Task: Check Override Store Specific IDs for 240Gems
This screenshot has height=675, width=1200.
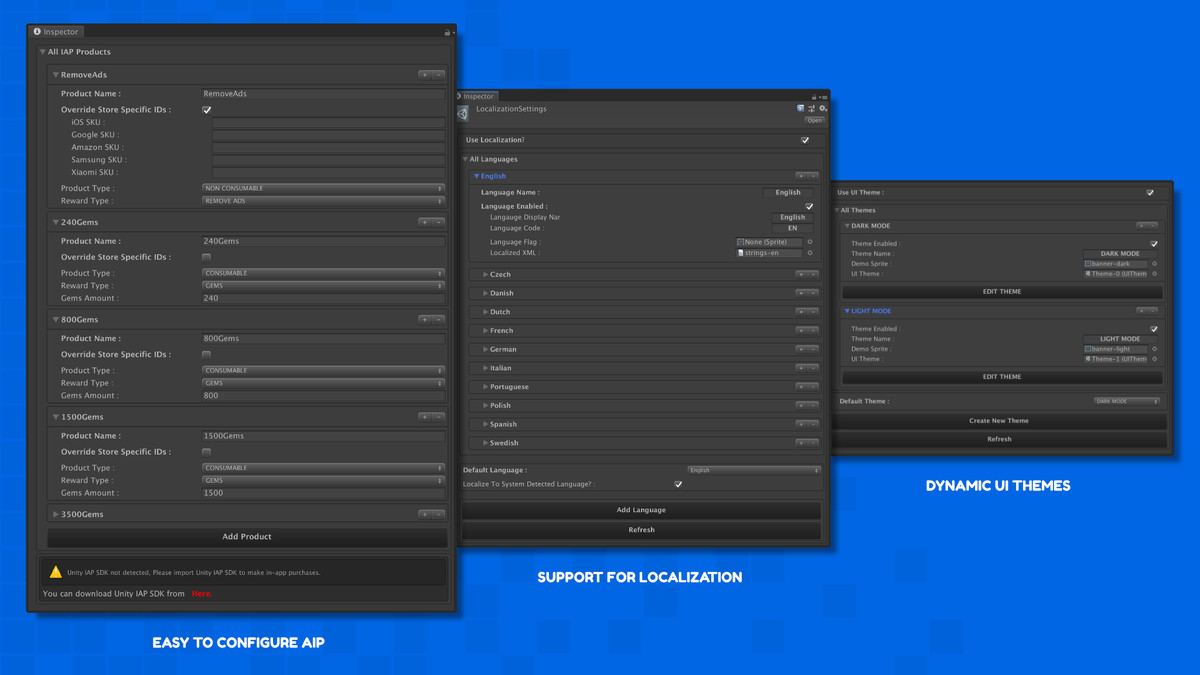Action: click(x=207, y=257)
